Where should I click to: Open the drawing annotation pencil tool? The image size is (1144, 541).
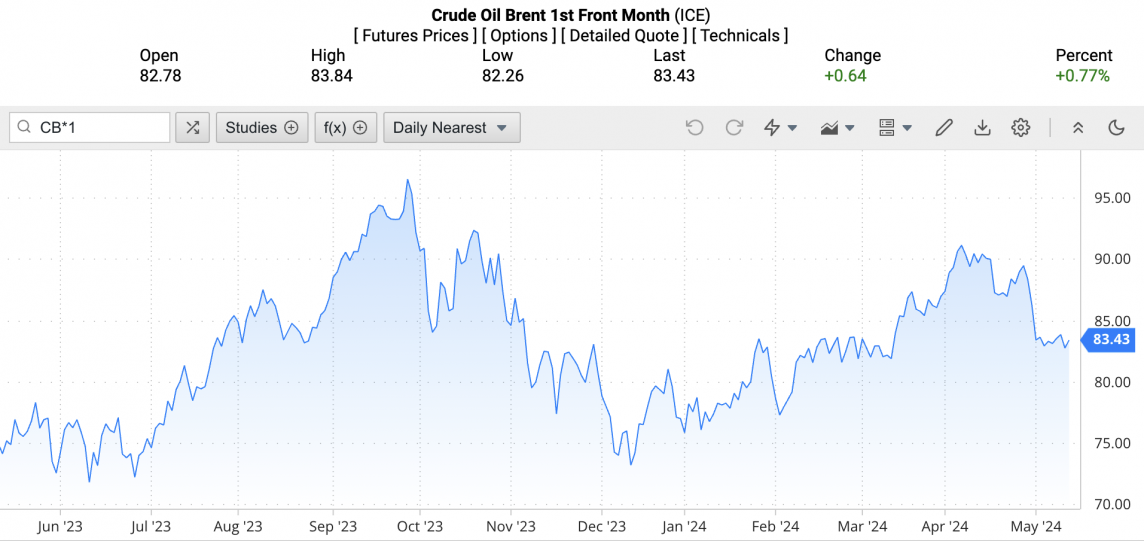coord(943,127)
